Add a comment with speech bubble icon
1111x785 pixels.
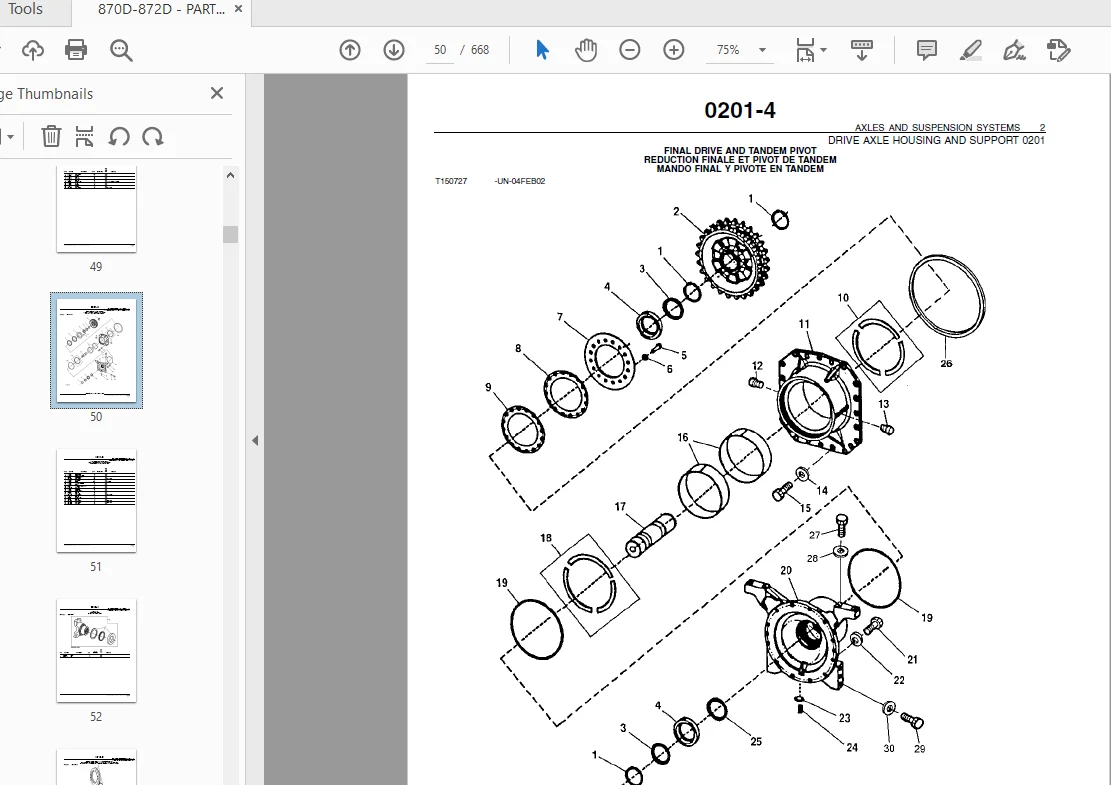[x=927, y=50]
